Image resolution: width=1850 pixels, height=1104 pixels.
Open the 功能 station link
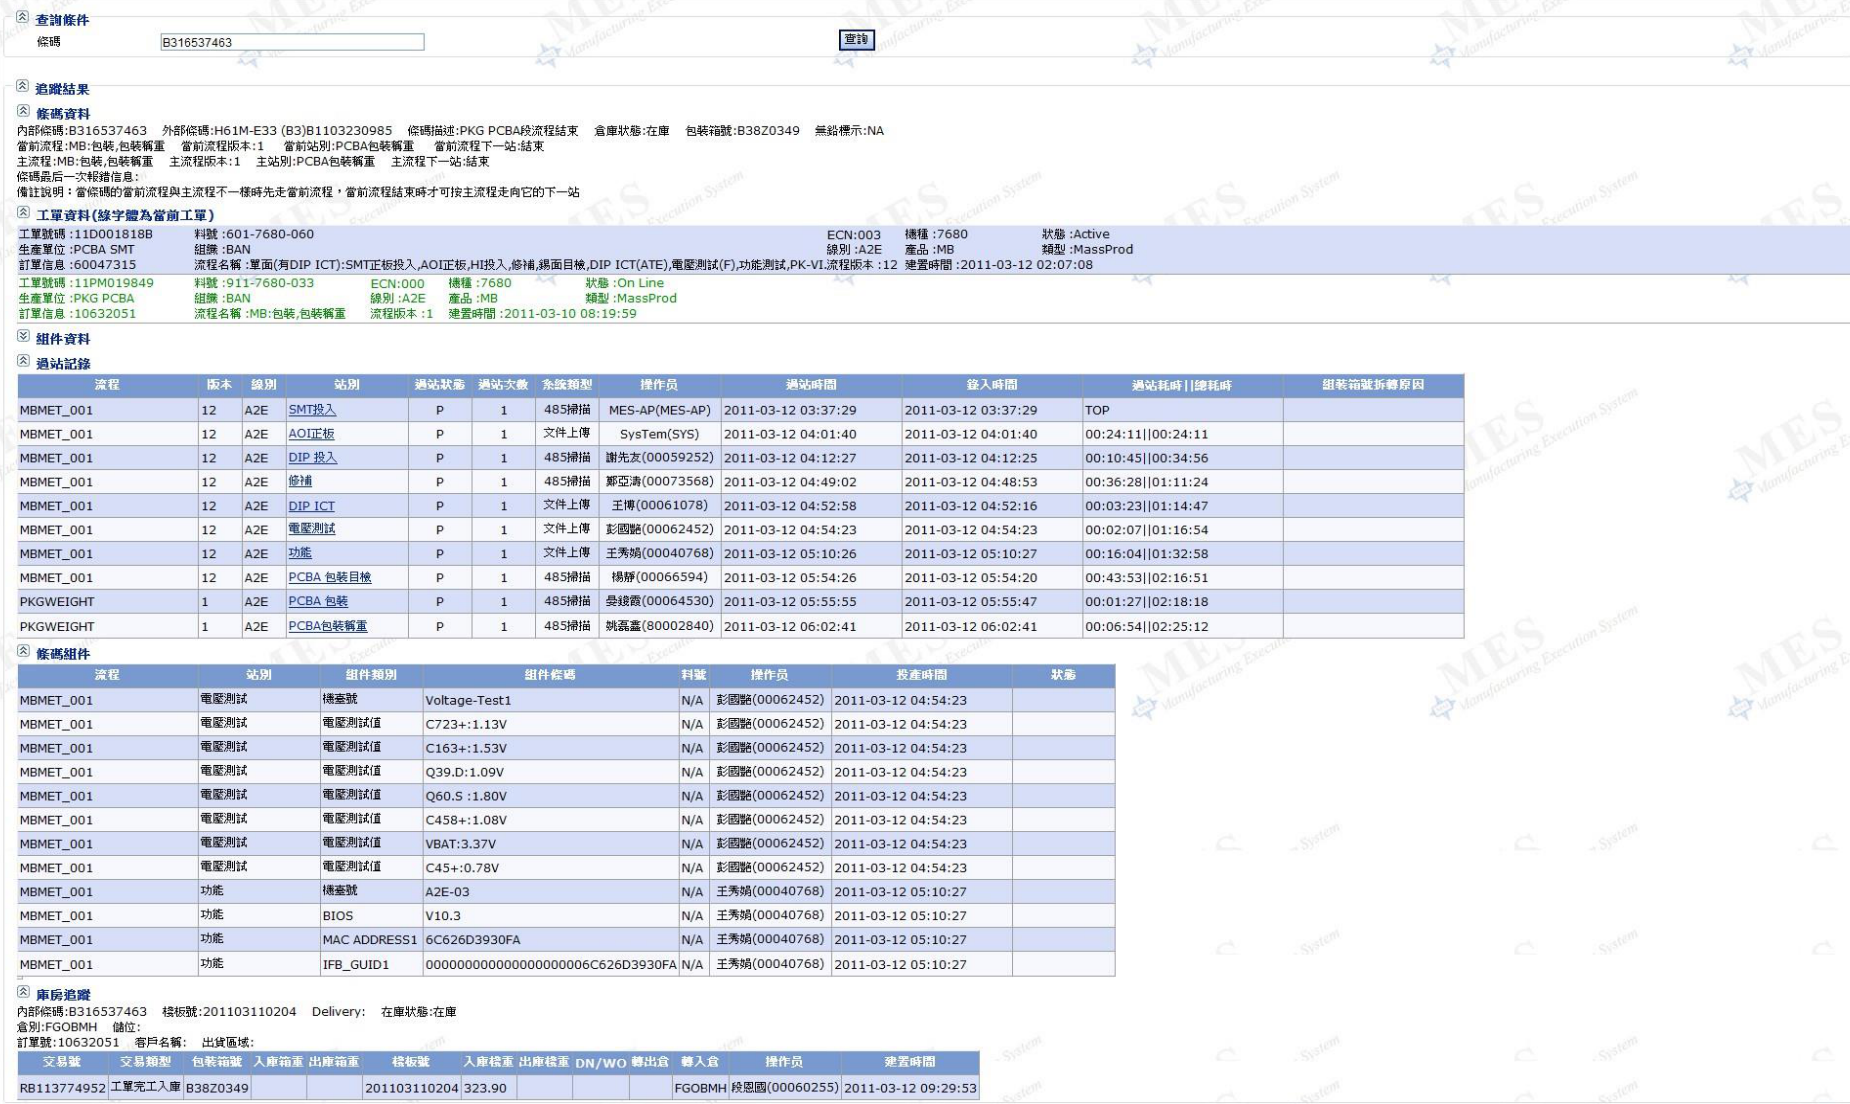[x=300, y=553]
